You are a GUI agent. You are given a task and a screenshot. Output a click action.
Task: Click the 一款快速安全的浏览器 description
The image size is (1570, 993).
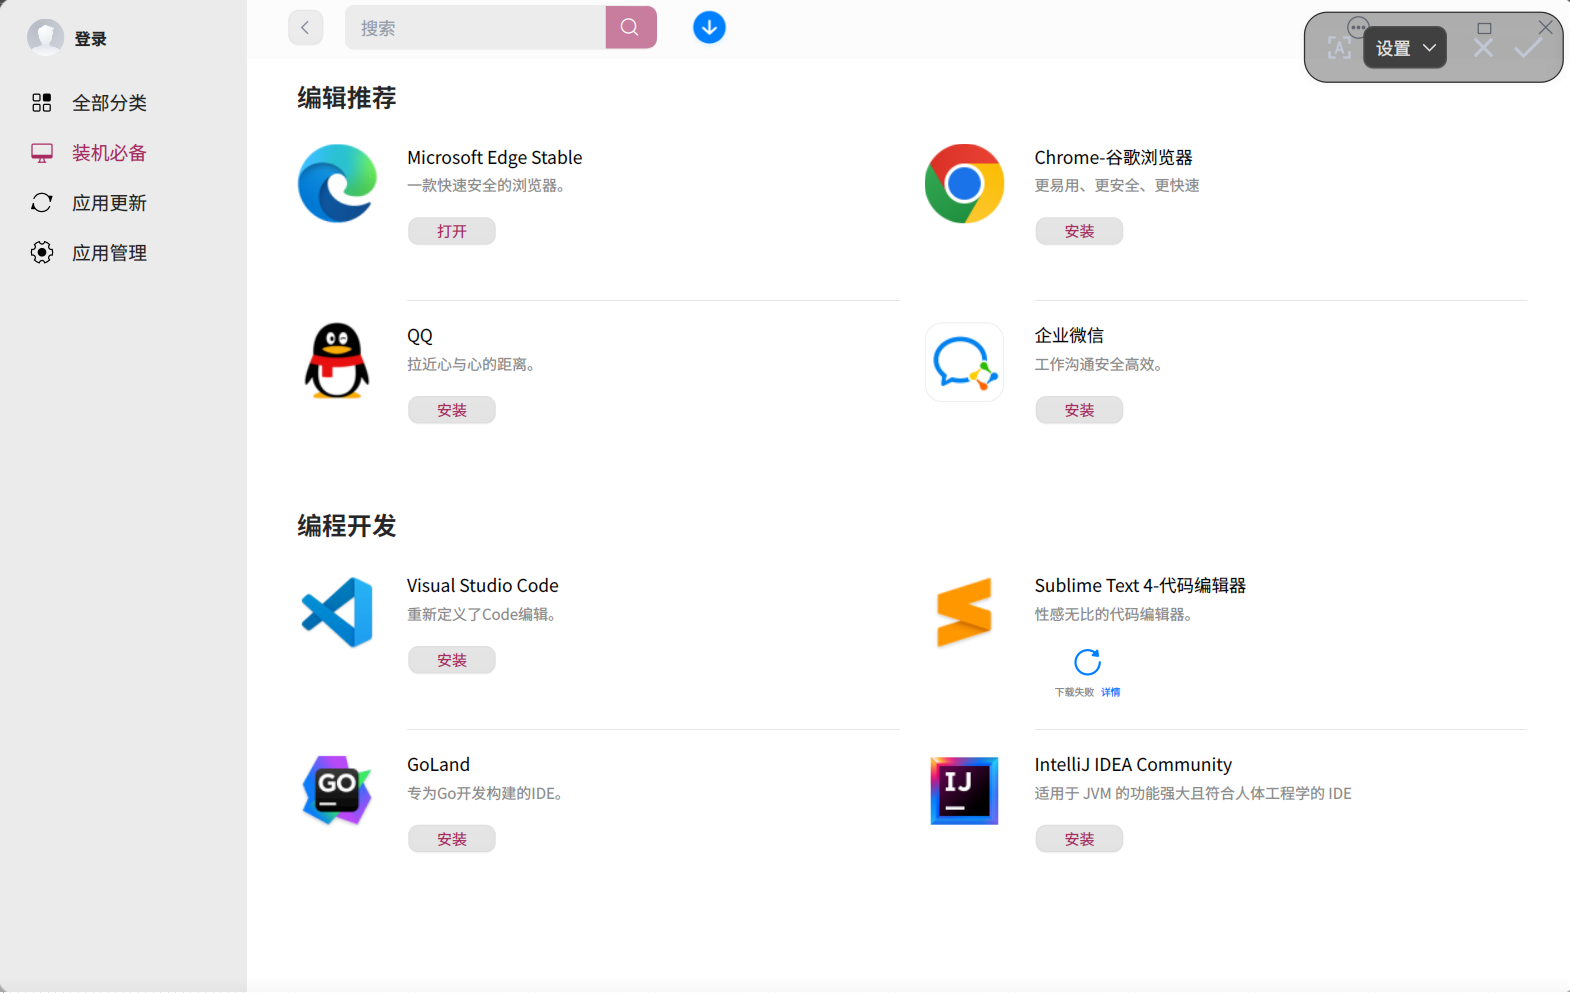click(488, 186)
